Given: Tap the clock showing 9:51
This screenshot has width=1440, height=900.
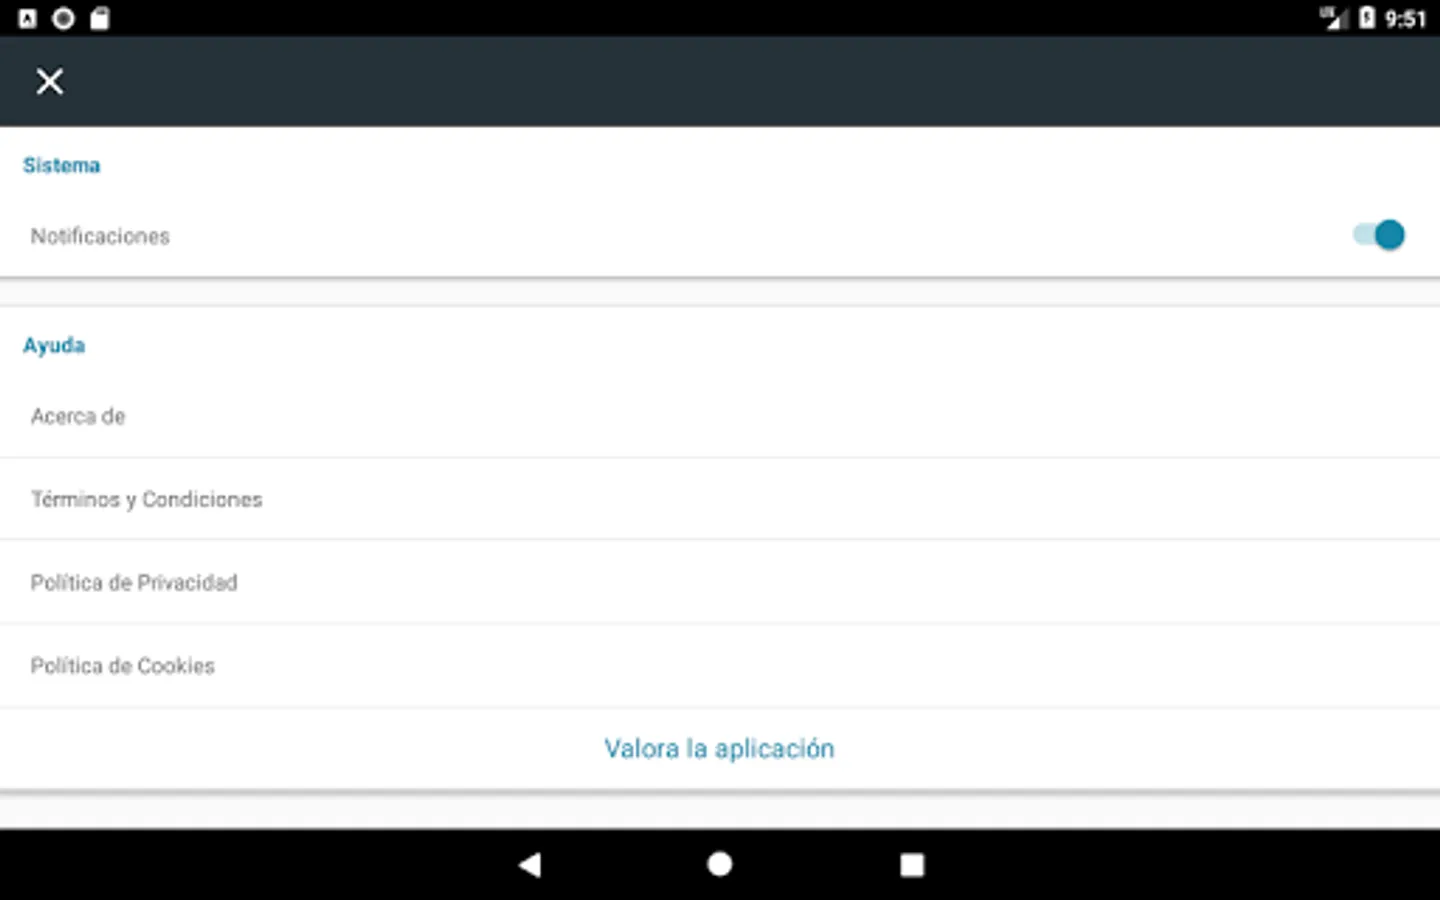Looking at the screenshot, I should tap(1406, 19).
